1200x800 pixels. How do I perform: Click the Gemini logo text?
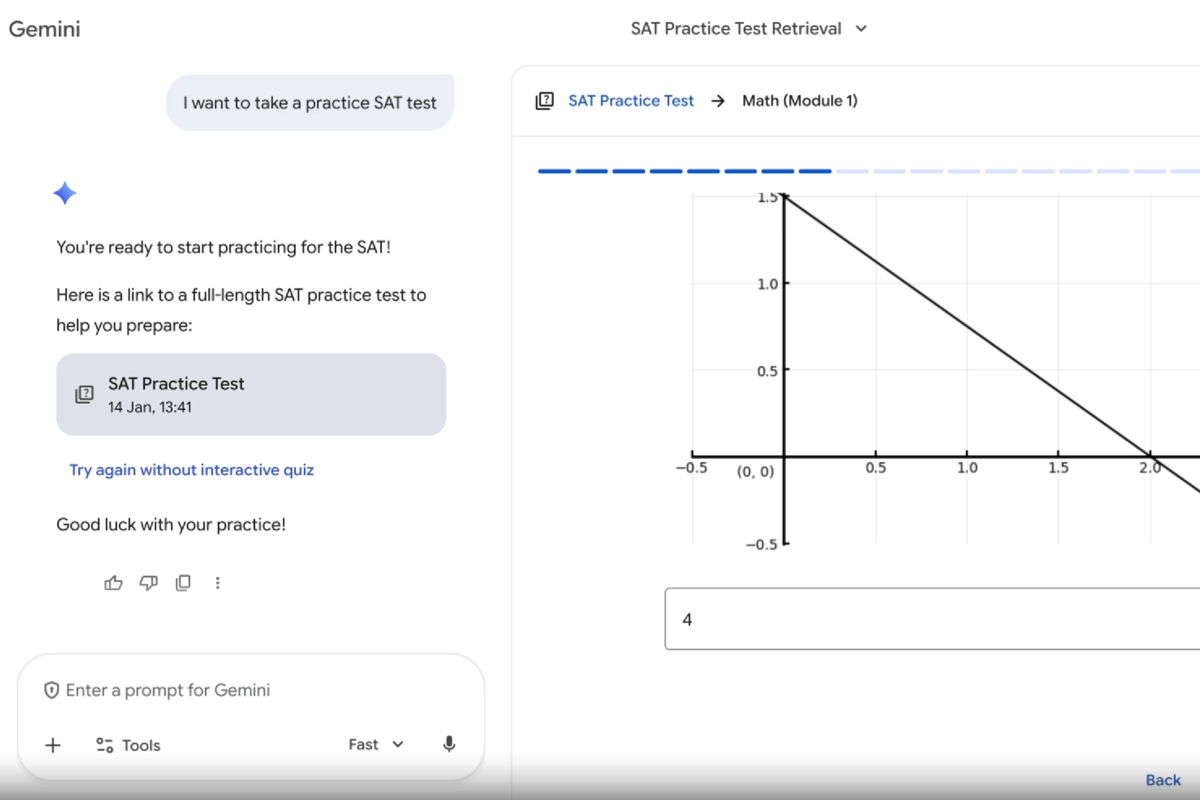pos(45,29)
